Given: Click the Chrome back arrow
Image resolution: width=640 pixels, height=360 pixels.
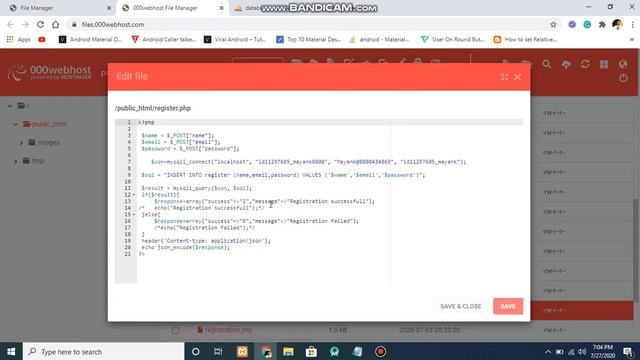Looking at the screenshot, I should 10,24.
